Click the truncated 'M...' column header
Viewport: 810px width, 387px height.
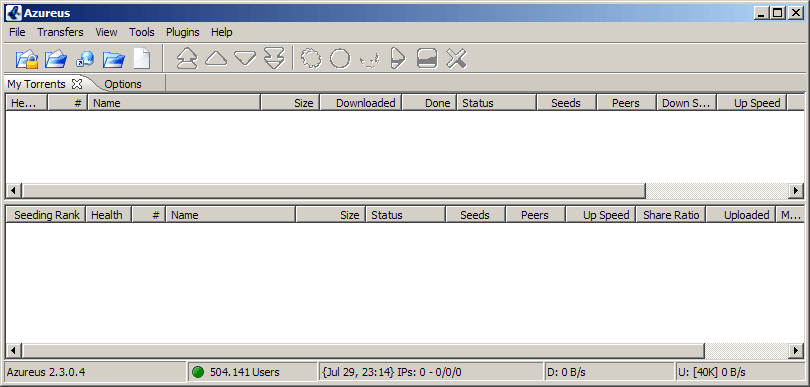tap(790, 215)
